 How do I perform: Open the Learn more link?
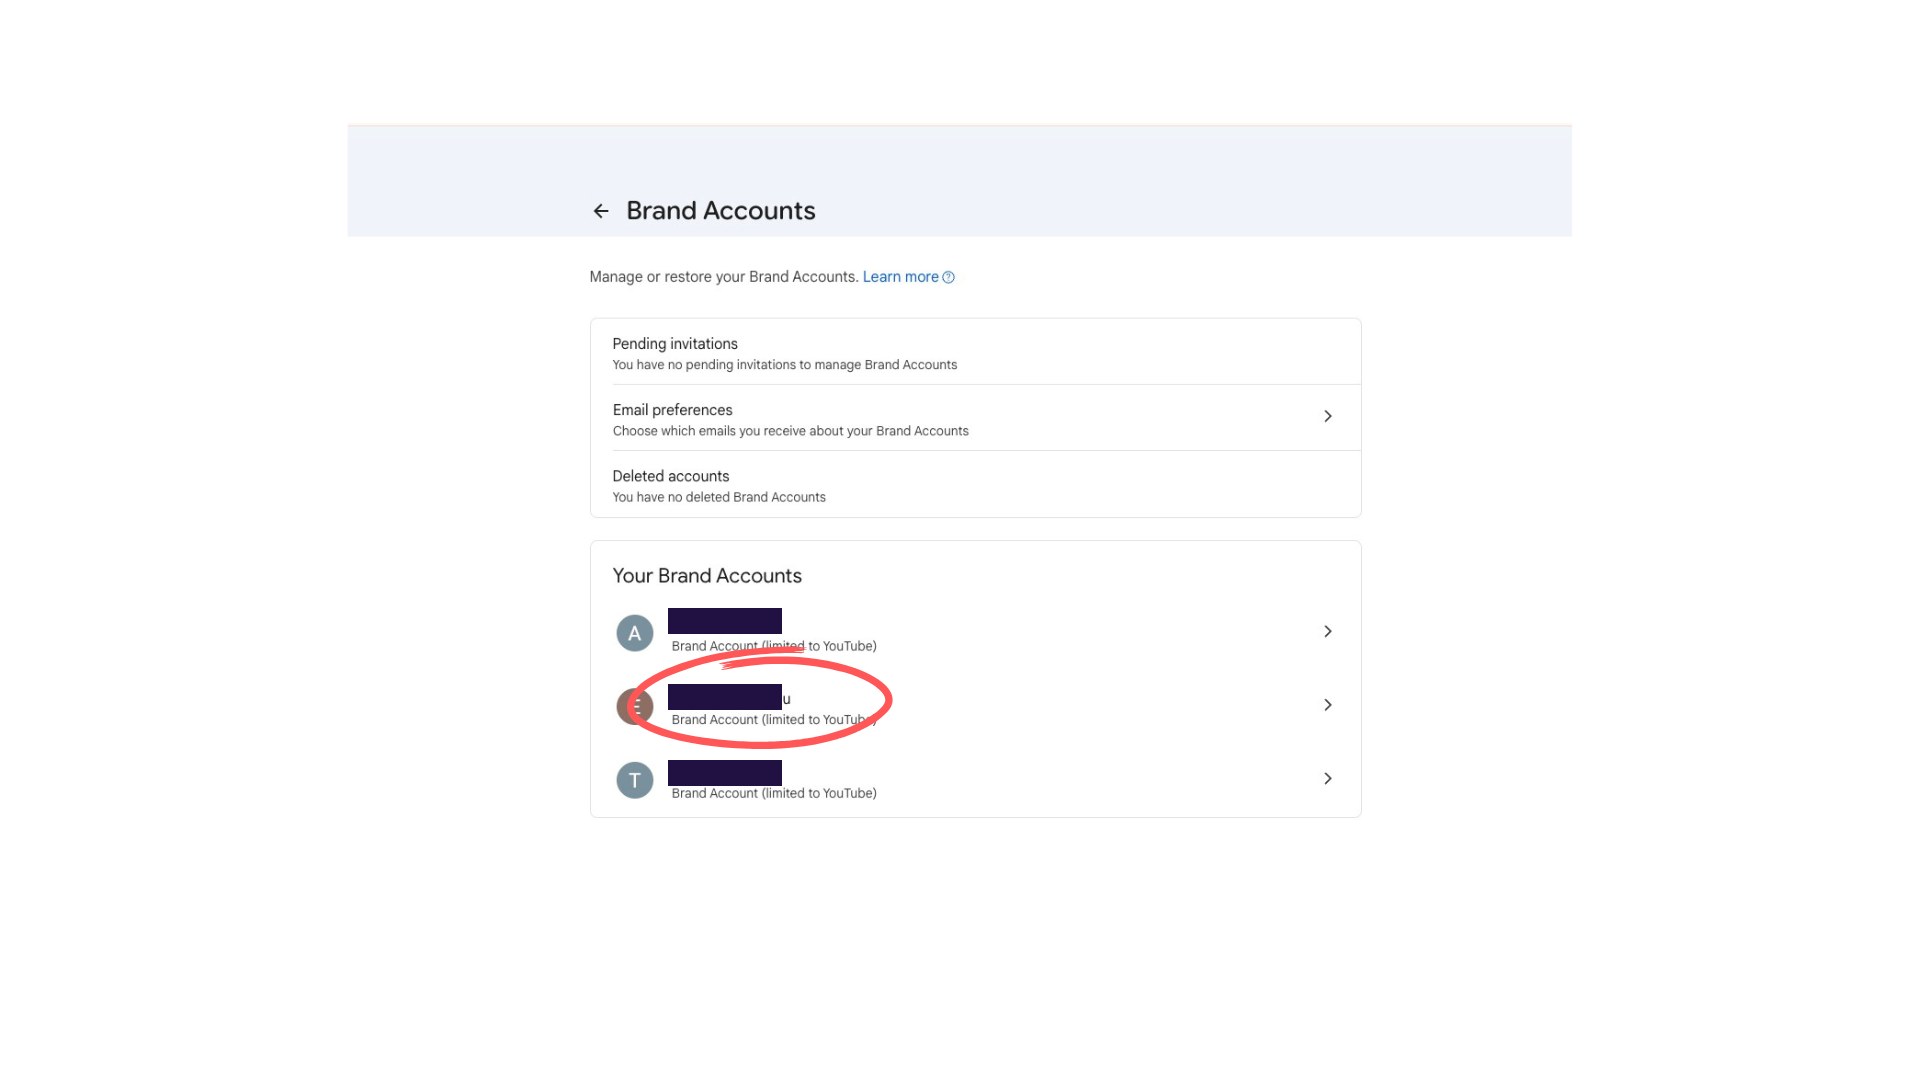click(x=900, y=276)
